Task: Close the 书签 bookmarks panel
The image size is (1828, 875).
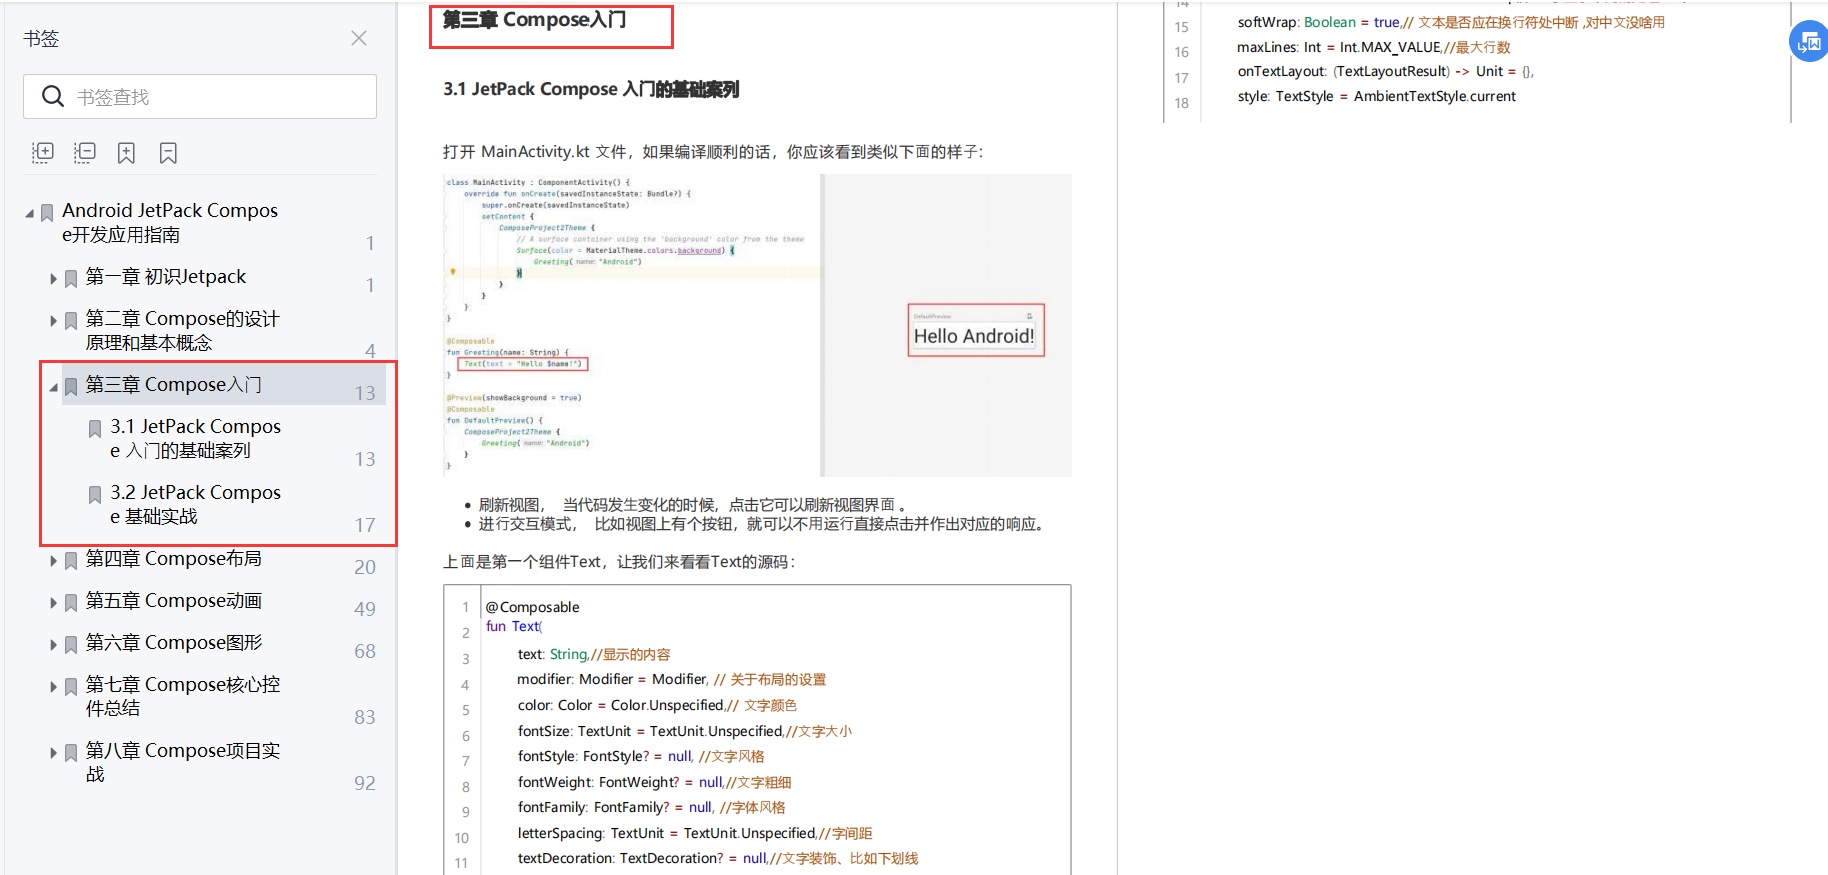Action: coord(359,38)
